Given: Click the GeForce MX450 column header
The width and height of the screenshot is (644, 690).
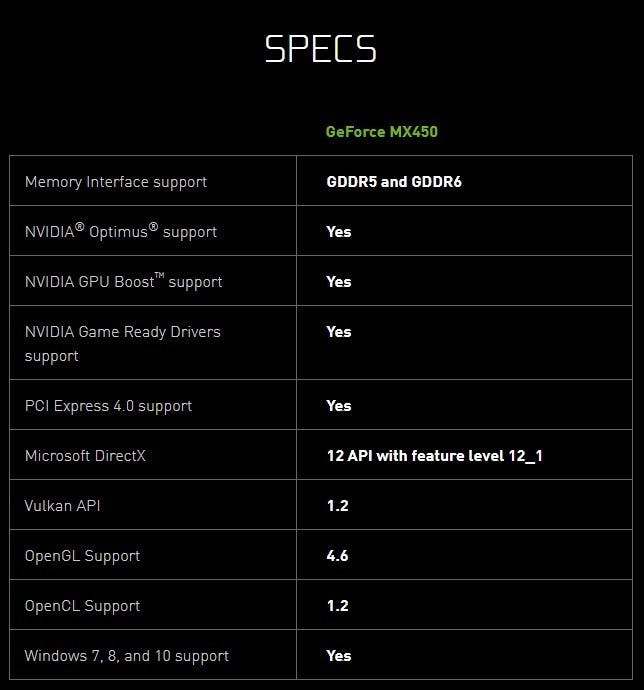Looking at the screenshot, I should [381, 132].
